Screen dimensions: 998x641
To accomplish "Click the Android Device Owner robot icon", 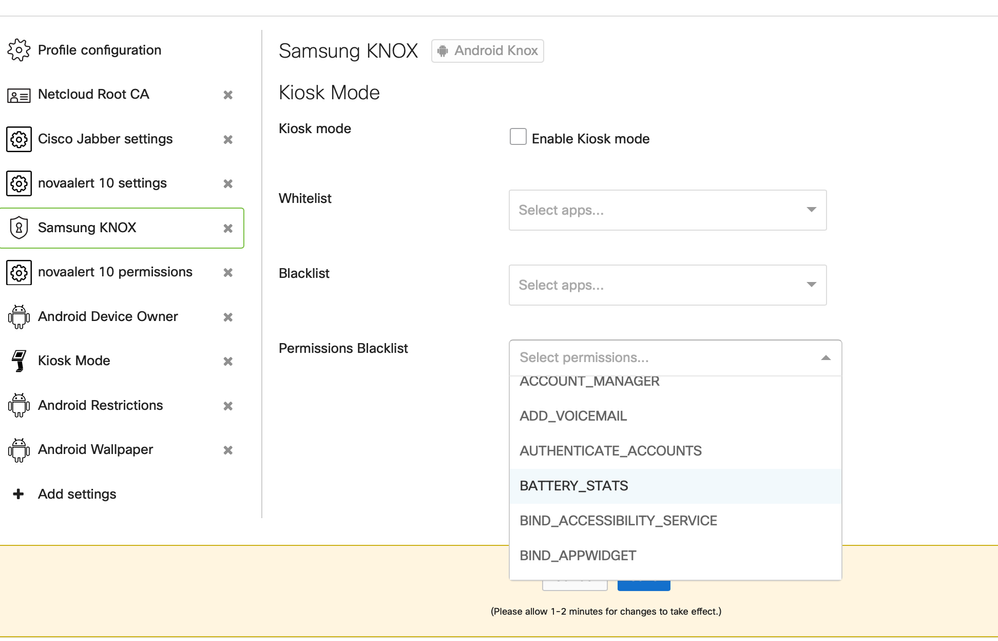I will pos(18,316).
